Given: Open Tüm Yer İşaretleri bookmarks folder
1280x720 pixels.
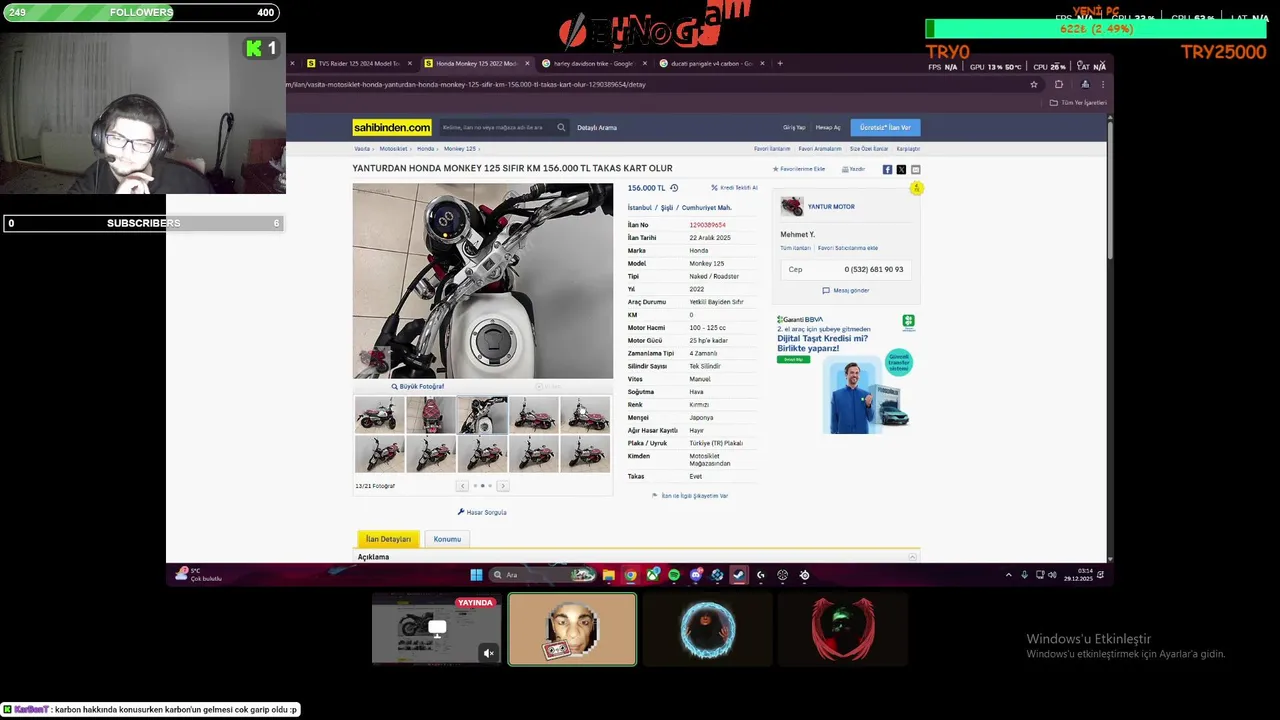Looking at the screenshot, I should click(1079, 102).
